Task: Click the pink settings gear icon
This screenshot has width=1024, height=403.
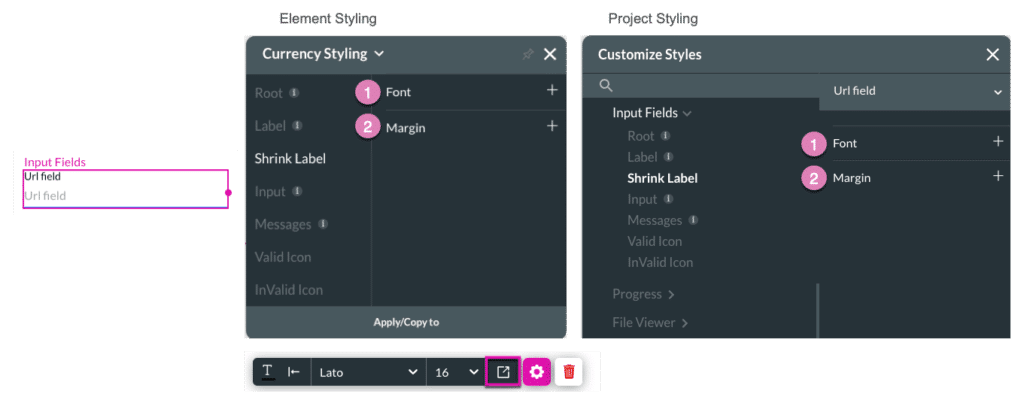Action: tap(537, 372)
